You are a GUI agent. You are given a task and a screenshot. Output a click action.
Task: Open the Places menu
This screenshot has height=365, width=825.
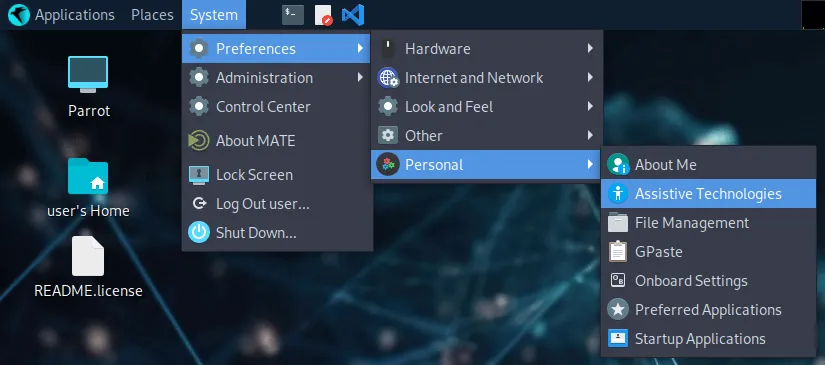click(152, 15)
